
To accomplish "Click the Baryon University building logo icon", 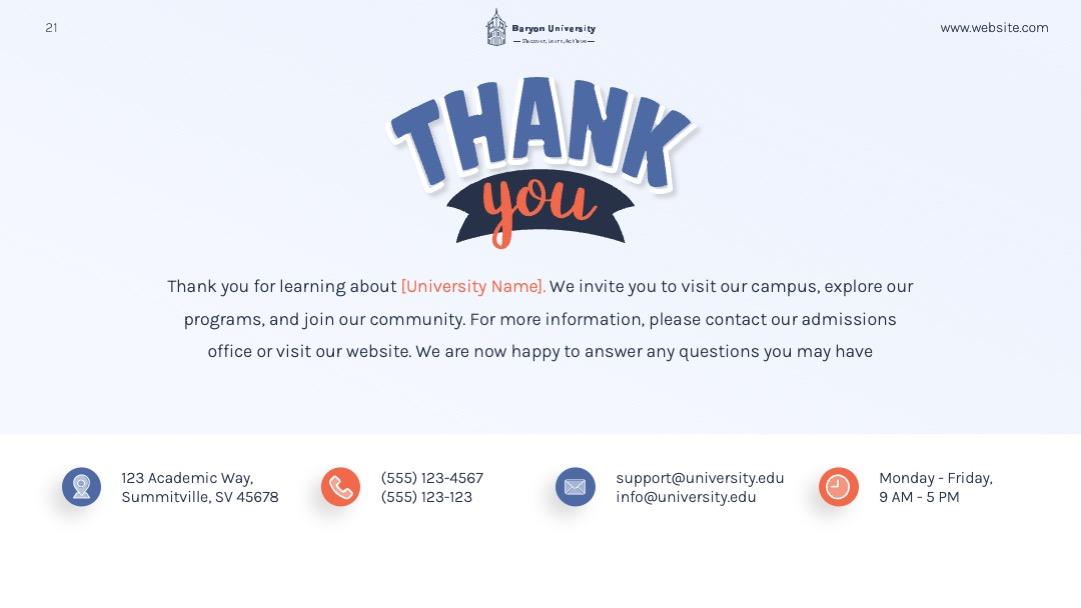I will tap(496, 28).
